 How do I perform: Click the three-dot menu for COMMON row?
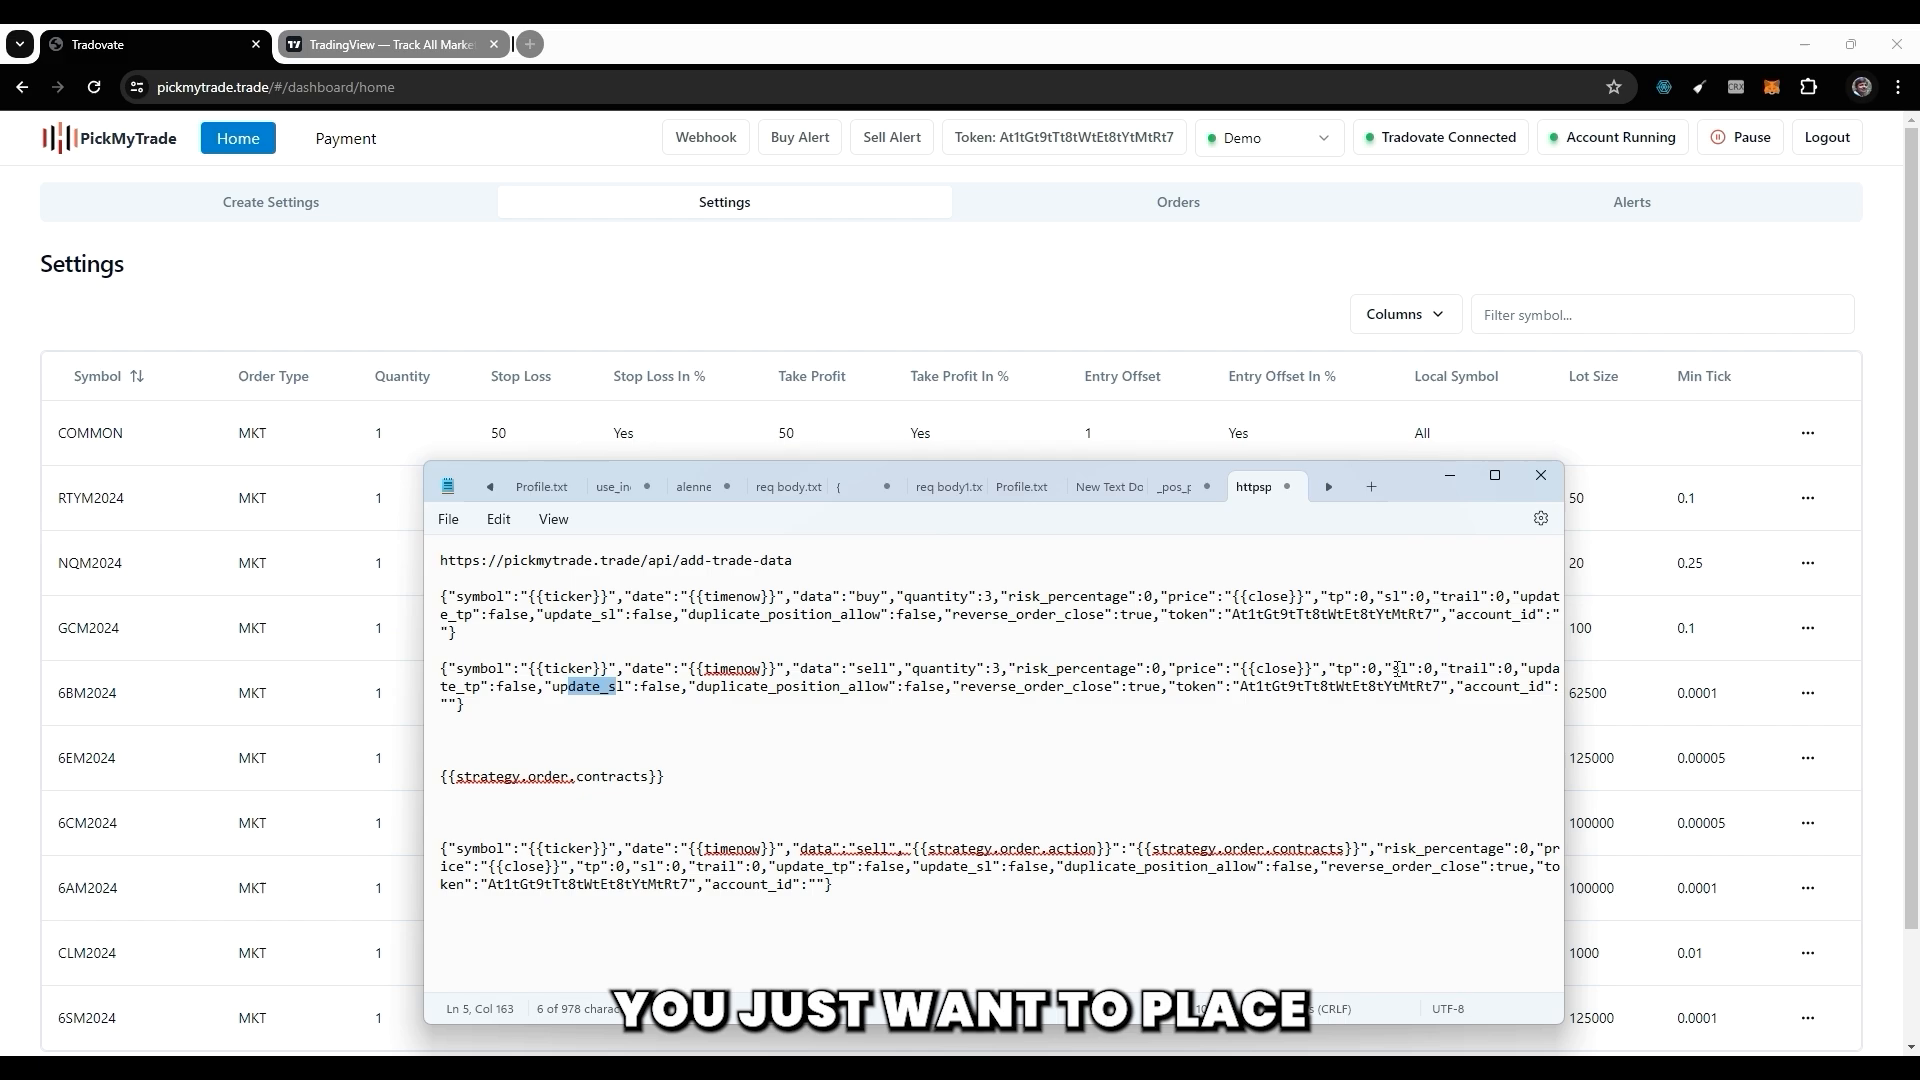pos(1808,433)
